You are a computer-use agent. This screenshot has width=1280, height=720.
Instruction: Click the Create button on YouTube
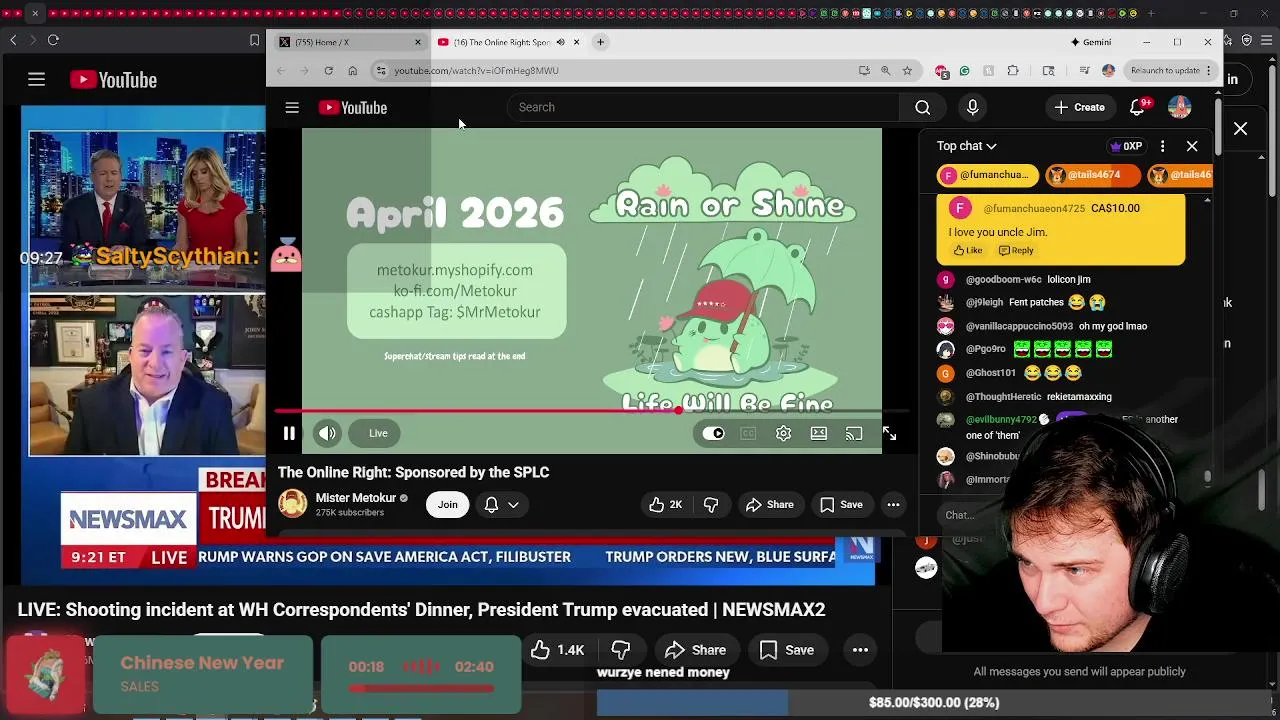pyautogui.click(x=1080, y=107)
